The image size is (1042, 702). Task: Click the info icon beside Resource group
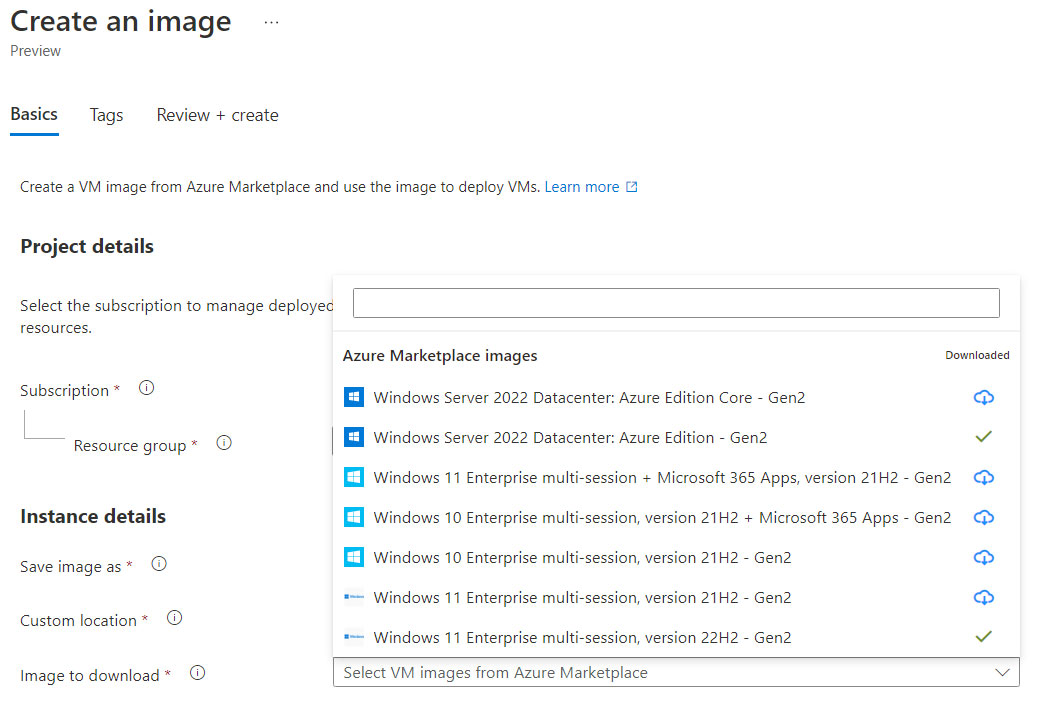coord(224,442)
